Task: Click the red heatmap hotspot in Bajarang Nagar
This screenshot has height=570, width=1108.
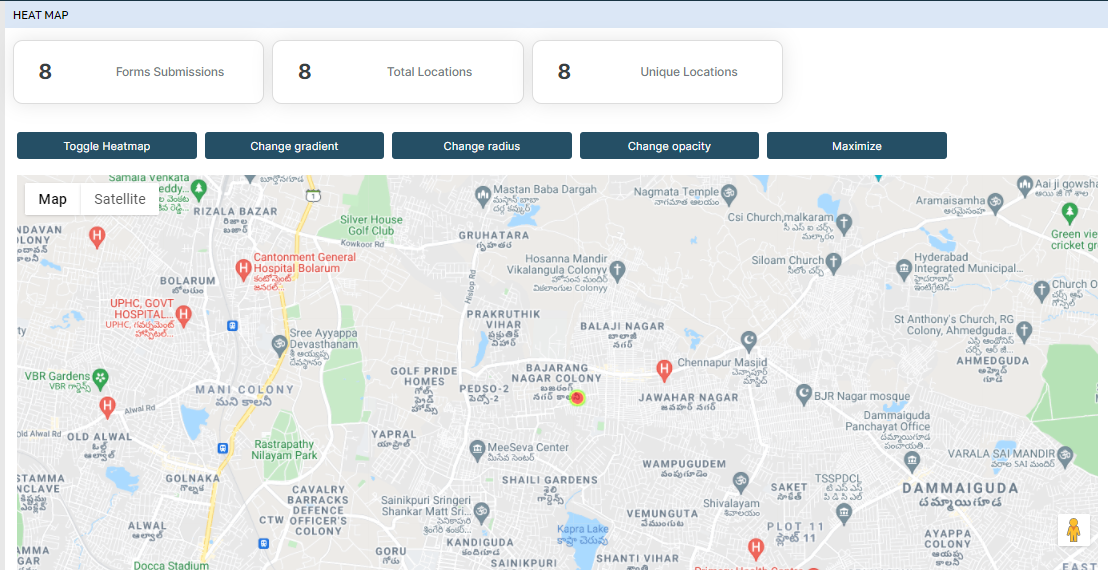Action: 577,398
